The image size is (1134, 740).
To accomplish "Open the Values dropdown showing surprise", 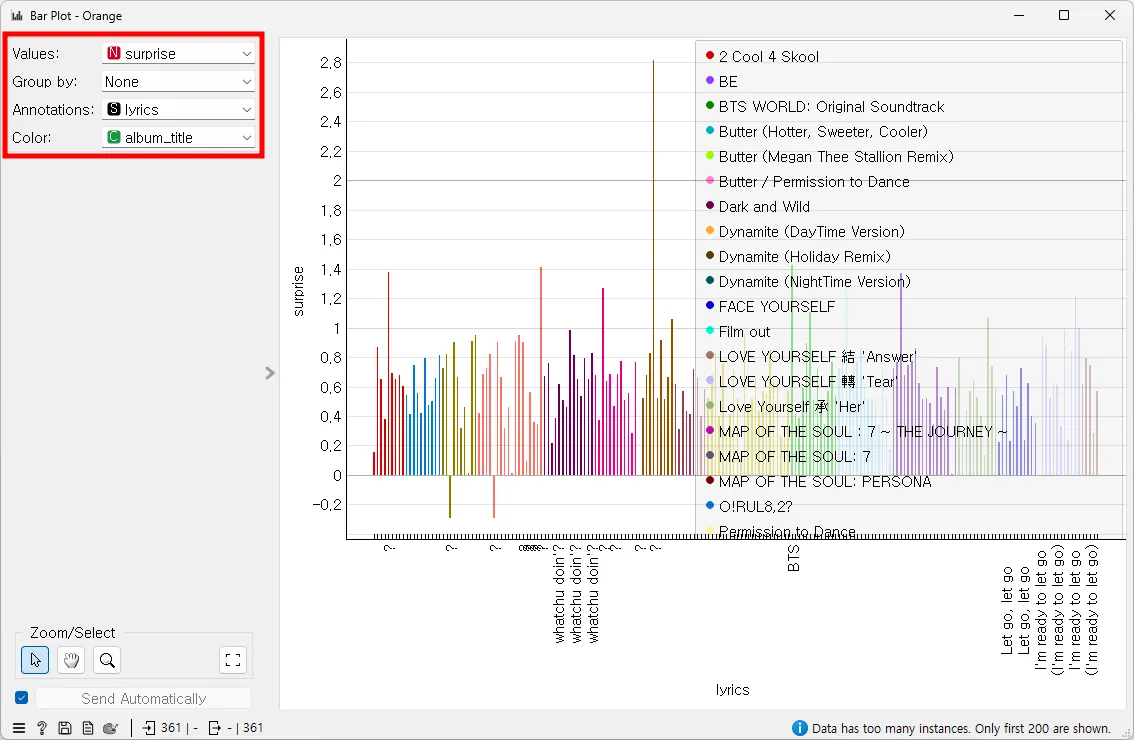I will [x=179, y=54].
